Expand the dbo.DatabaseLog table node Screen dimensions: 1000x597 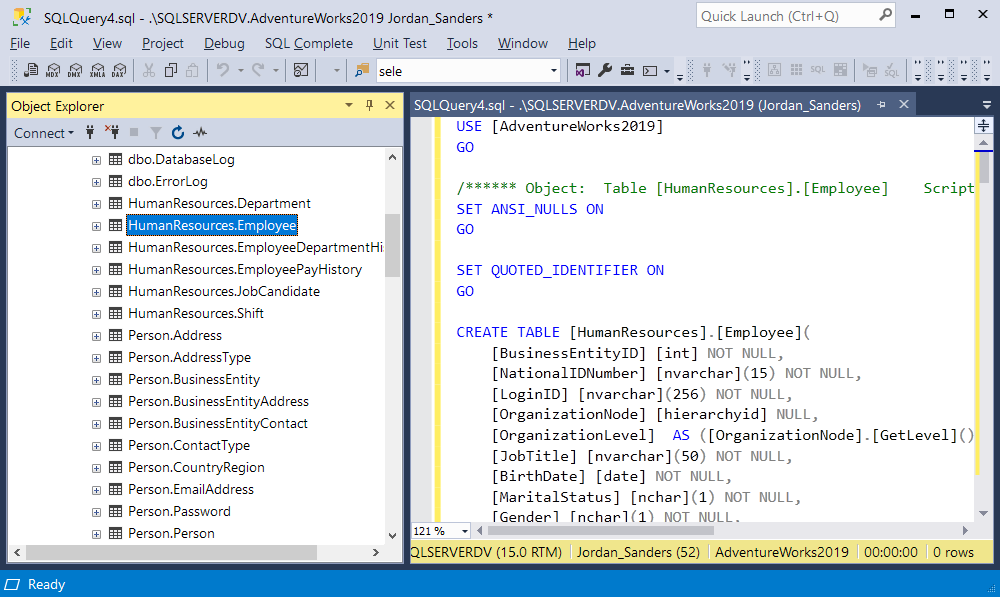[x=96, y=160]
